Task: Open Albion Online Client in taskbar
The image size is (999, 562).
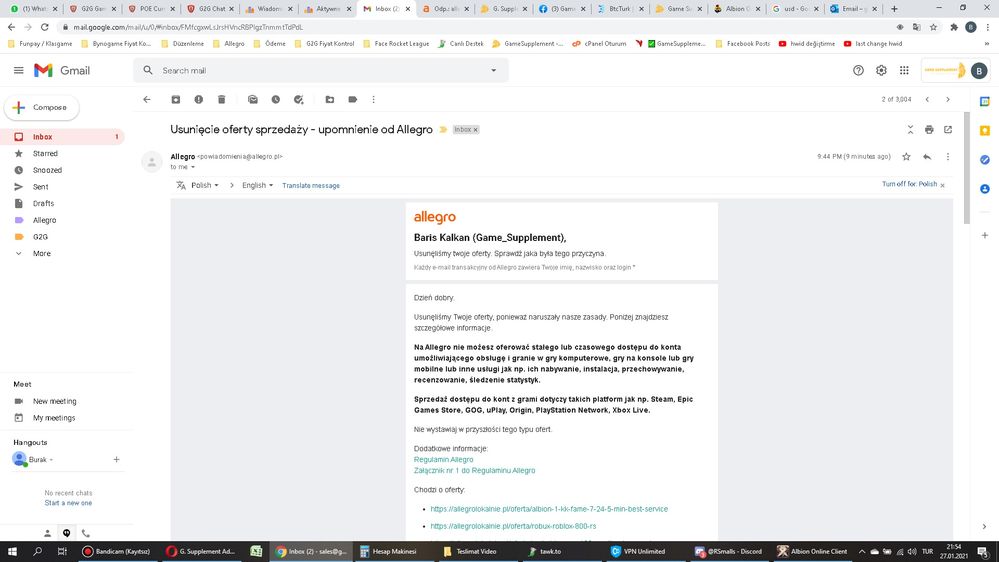Action: (813, 551)
